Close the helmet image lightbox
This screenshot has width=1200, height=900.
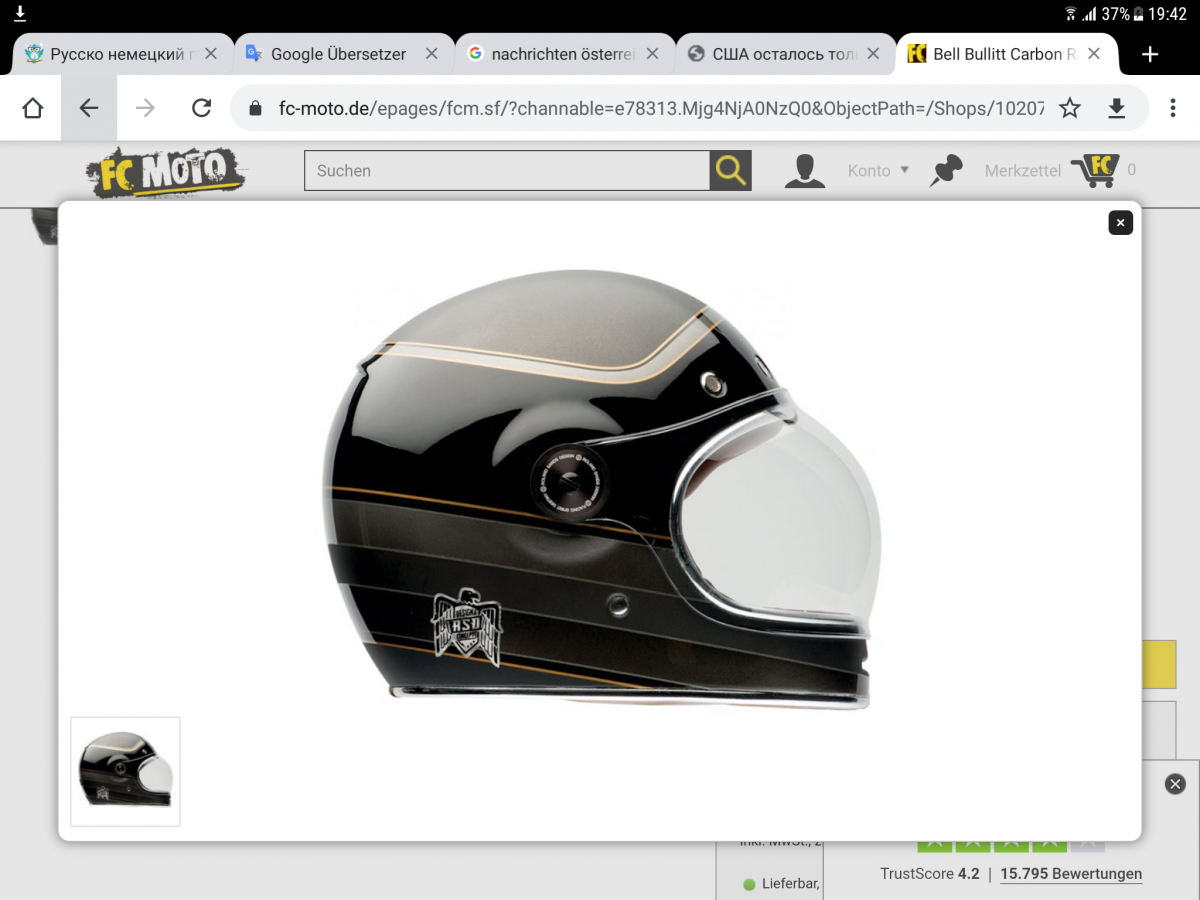click(1120, 223)
